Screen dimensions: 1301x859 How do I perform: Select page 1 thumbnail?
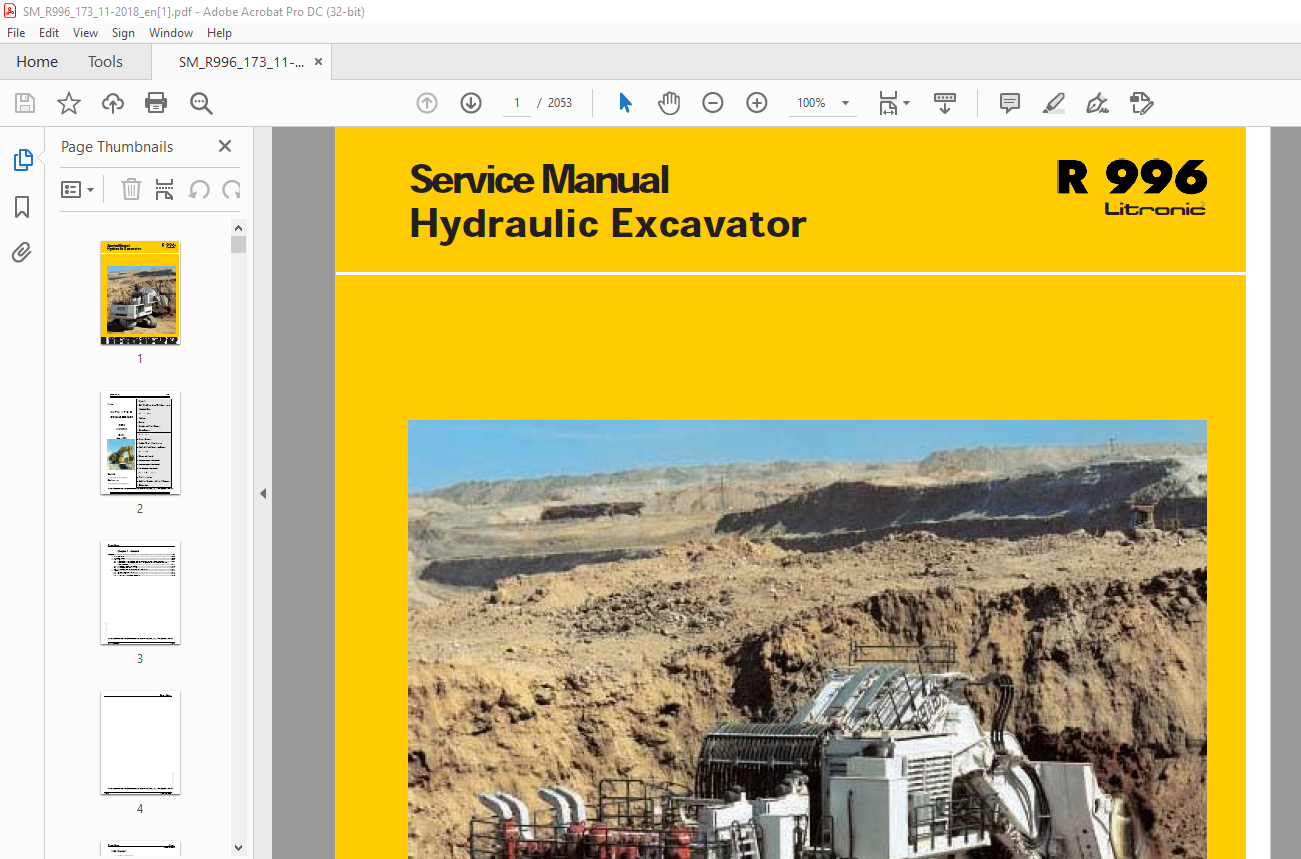(140, 293)
